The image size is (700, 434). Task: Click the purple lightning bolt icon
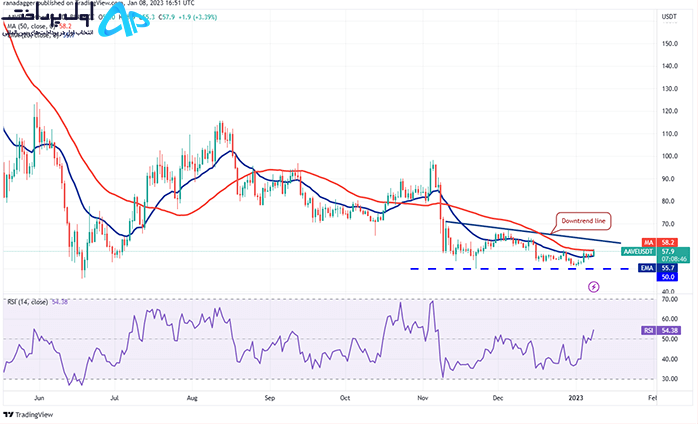coord(593,287)
